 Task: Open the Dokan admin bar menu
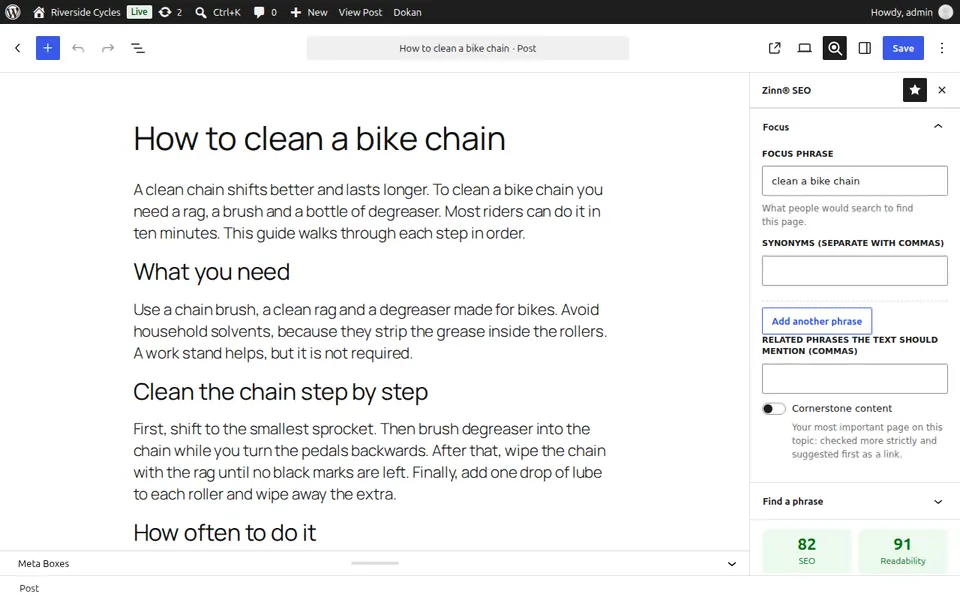point(407,12)
